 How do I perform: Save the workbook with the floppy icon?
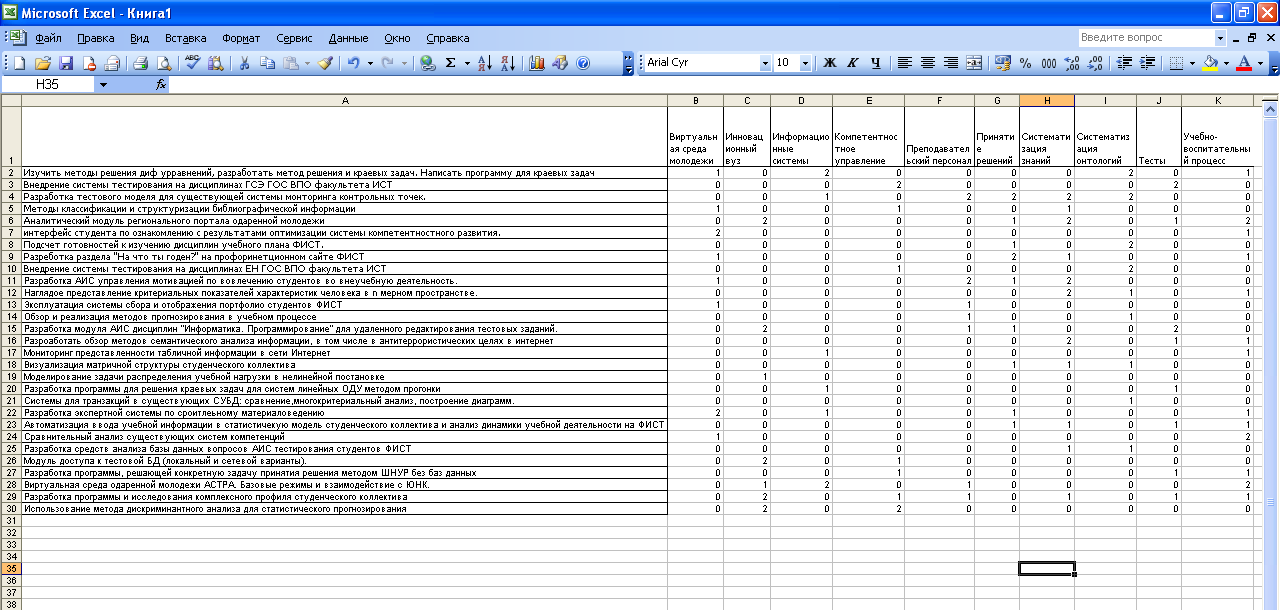tap(66, 62)
